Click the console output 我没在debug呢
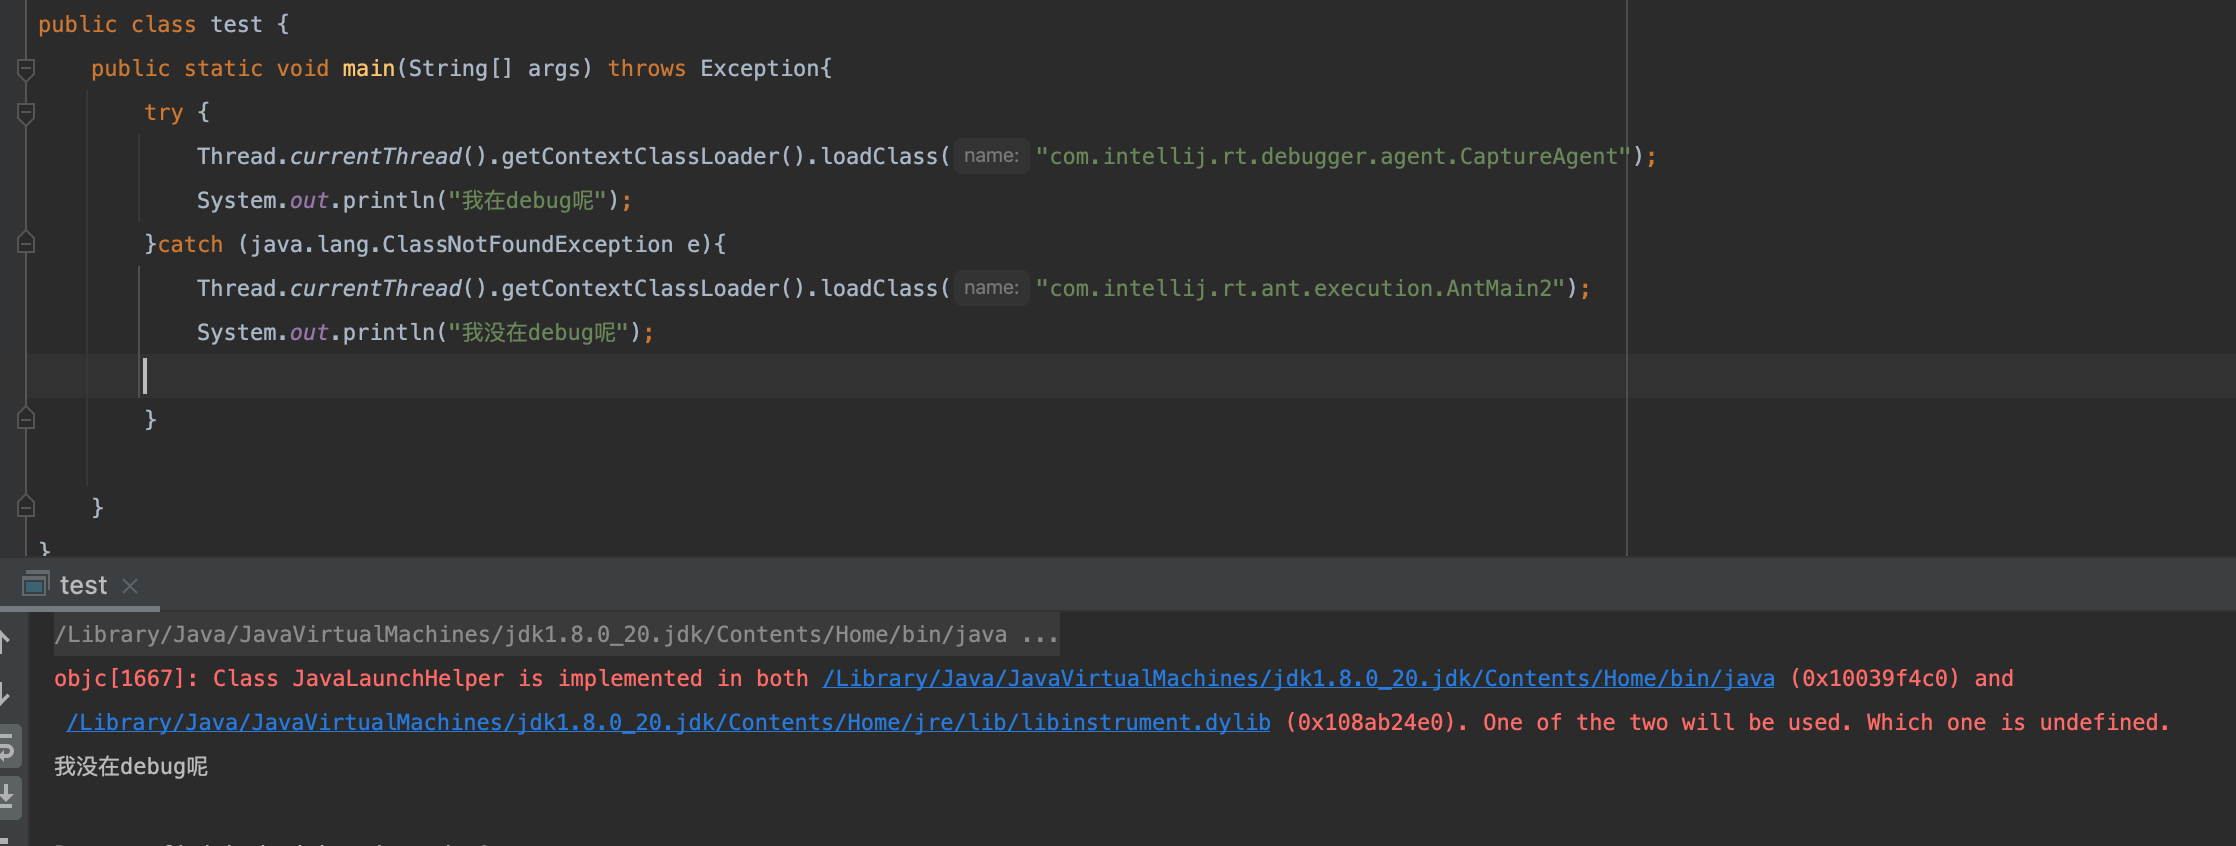Viewport: 2236px width, 846px height. coord(131,767)
